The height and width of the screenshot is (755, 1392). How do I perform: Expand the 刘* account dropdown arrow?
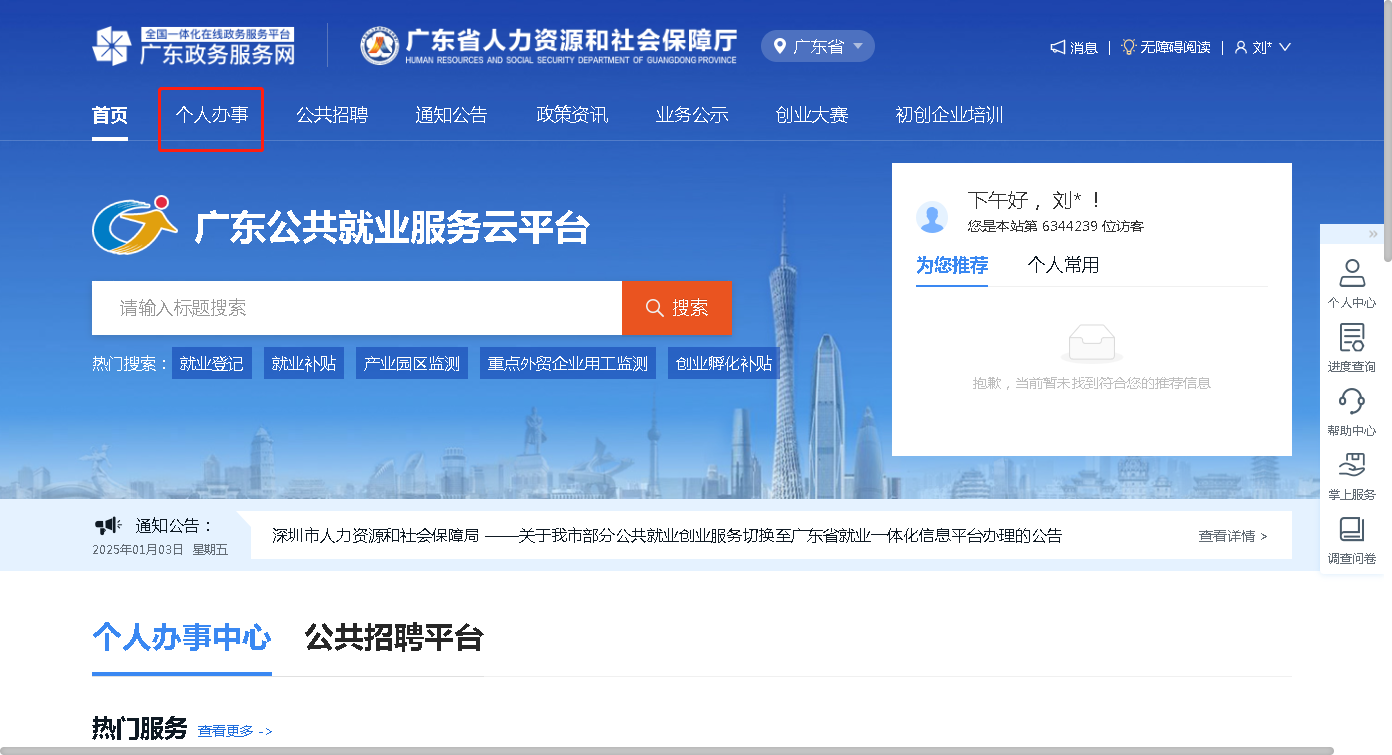click(1285, 47)
